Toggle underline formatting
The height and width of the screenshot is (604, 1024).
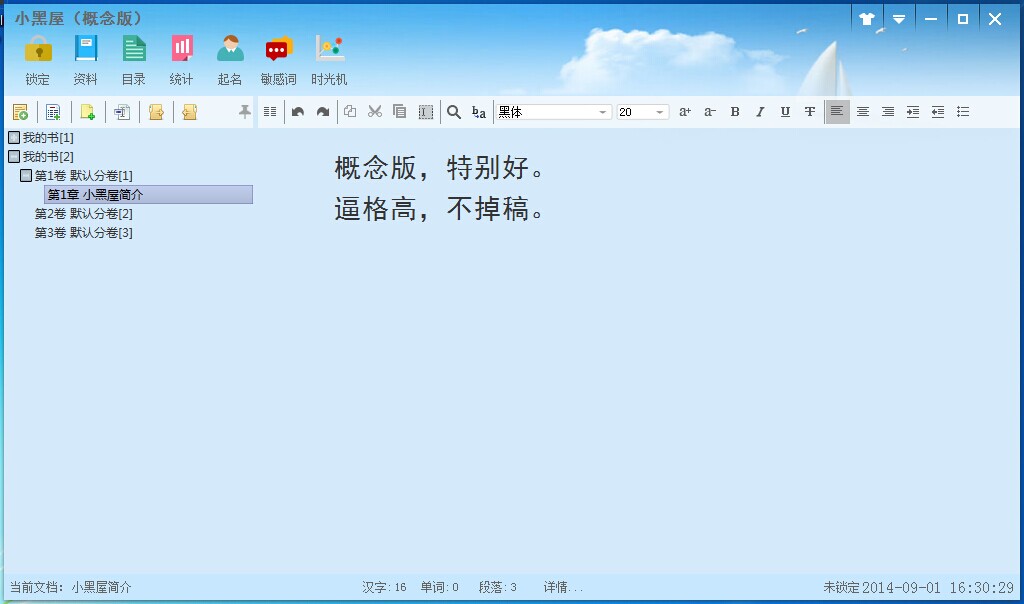pos(785,112)
